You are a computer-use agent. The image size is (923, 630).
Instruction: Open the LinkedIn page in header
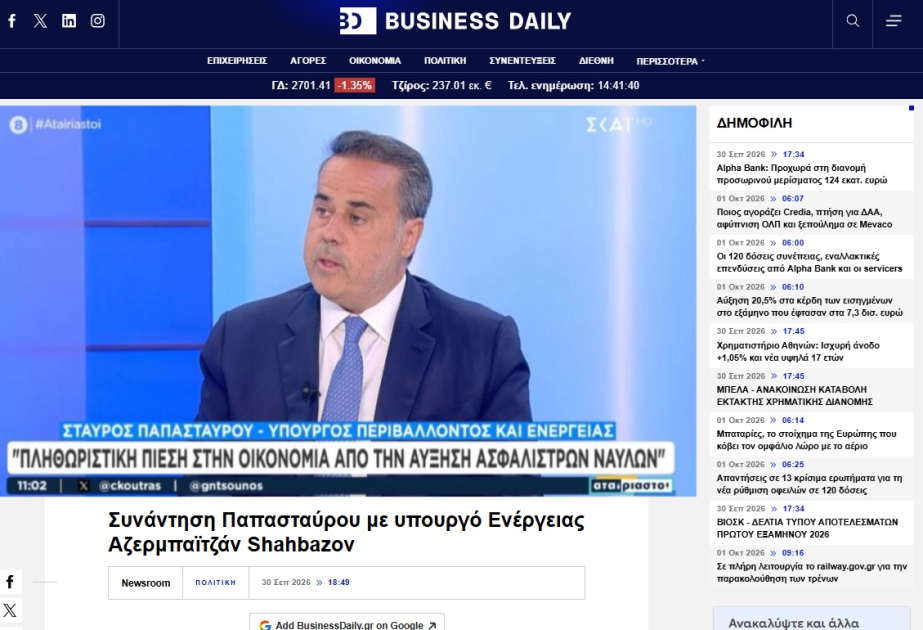(x=69, y=21)
